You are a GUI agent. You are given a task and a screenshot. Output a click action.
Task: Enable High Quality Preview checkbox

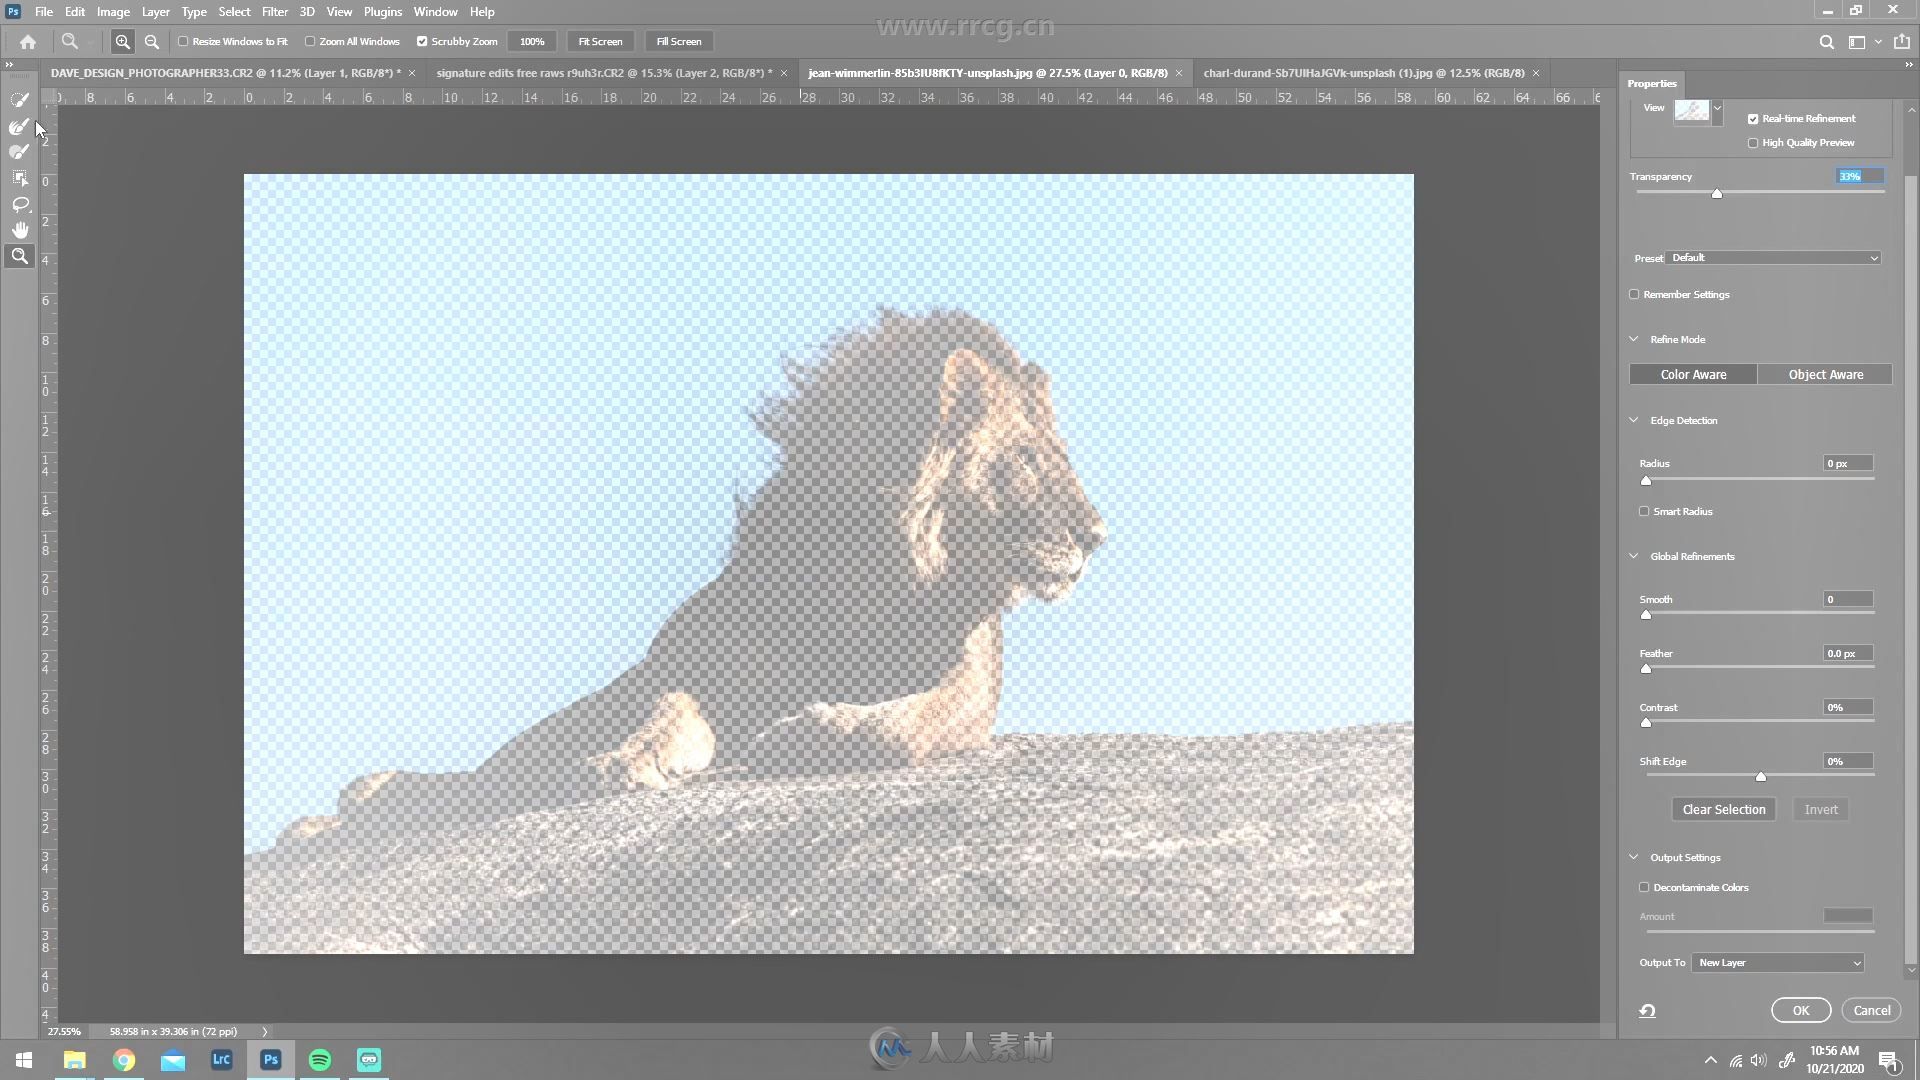pos(1753,143)
